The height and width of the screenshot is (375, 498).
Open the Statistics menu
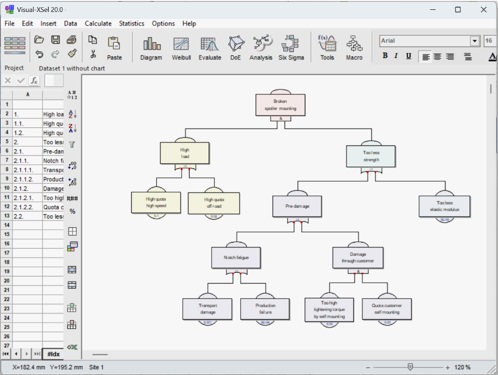pos(131,24)
